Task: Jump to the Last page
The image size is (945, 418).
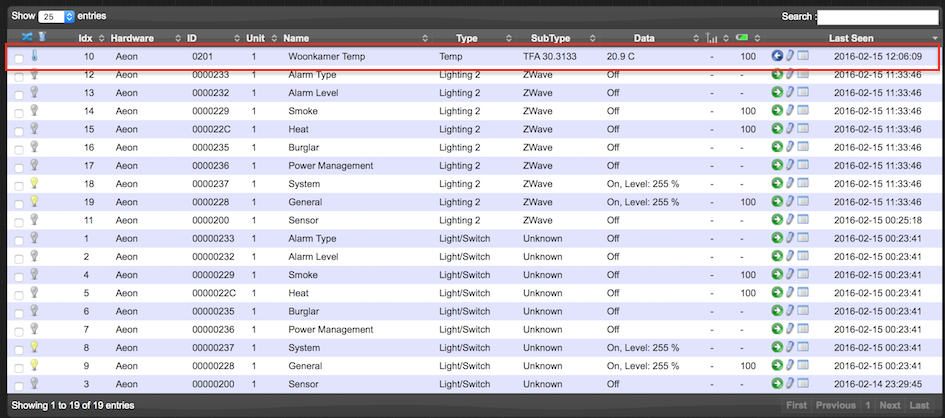Action: (x=919, y=405)
